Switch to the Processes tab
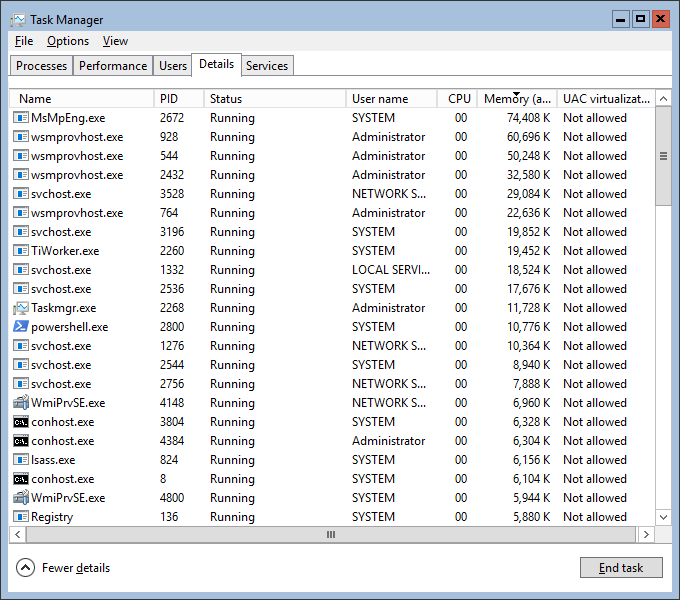Image resolution: width=680 pixels, height=600 pixels. 41,65
